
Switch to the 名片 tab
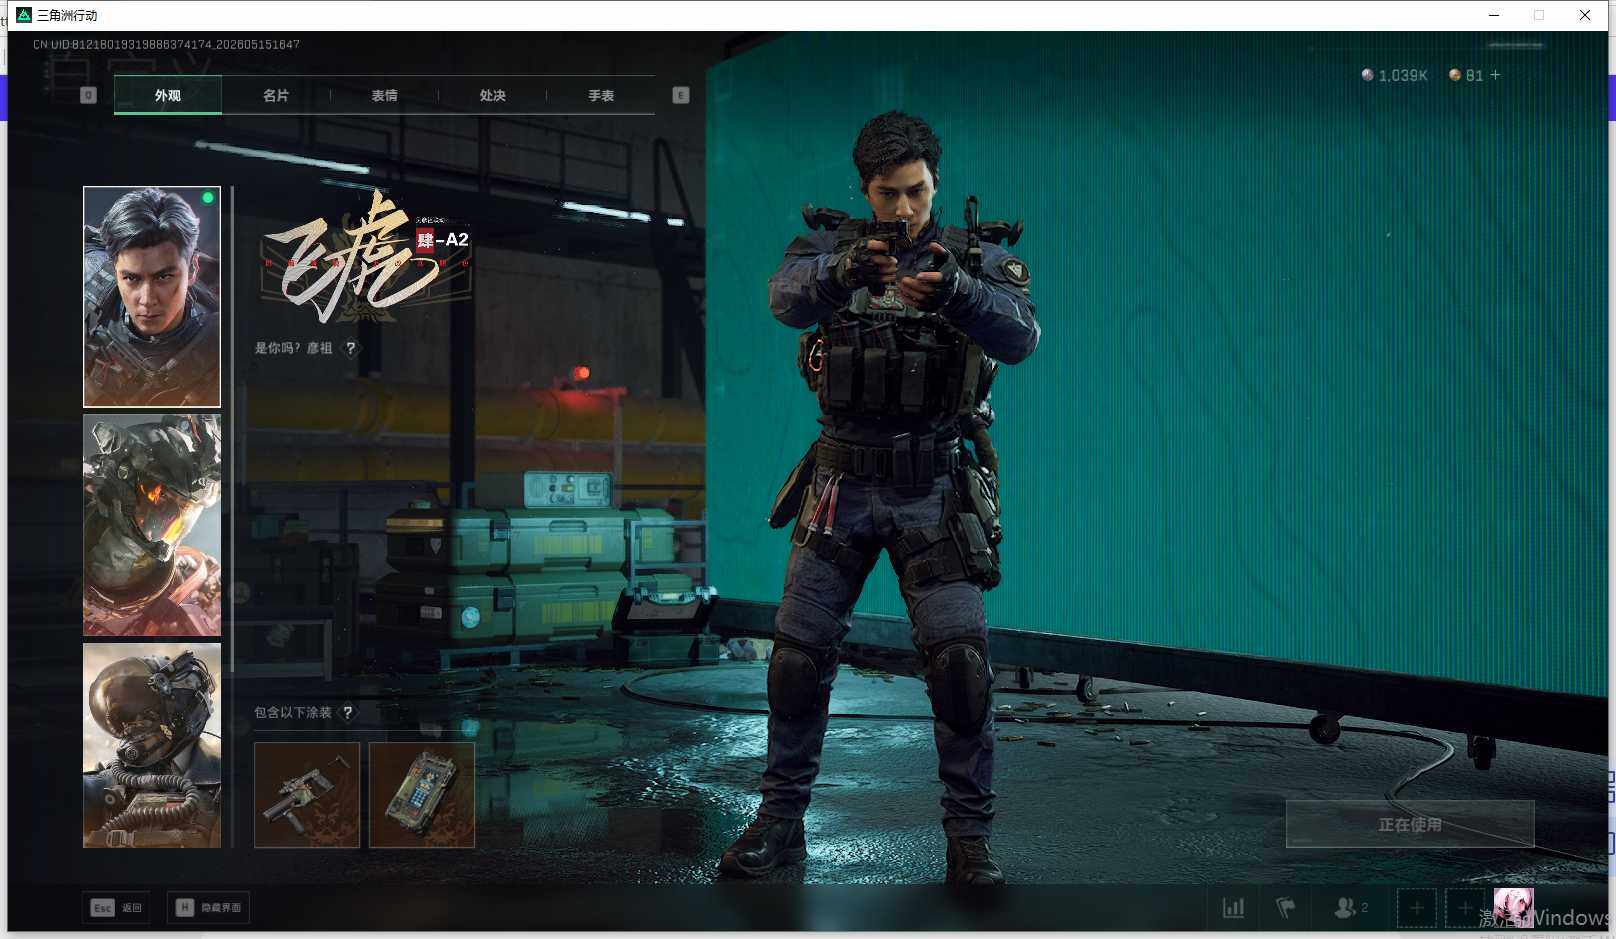pyautogui.click(x=276, y=96)
